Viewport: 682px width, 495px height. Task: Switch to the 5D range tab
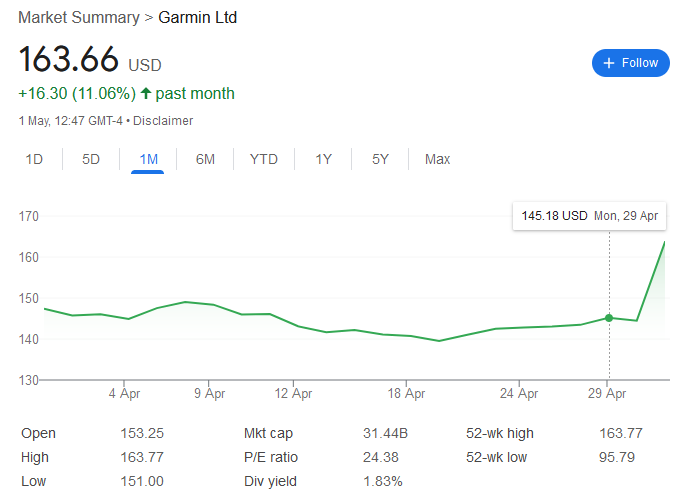[91, 159]
